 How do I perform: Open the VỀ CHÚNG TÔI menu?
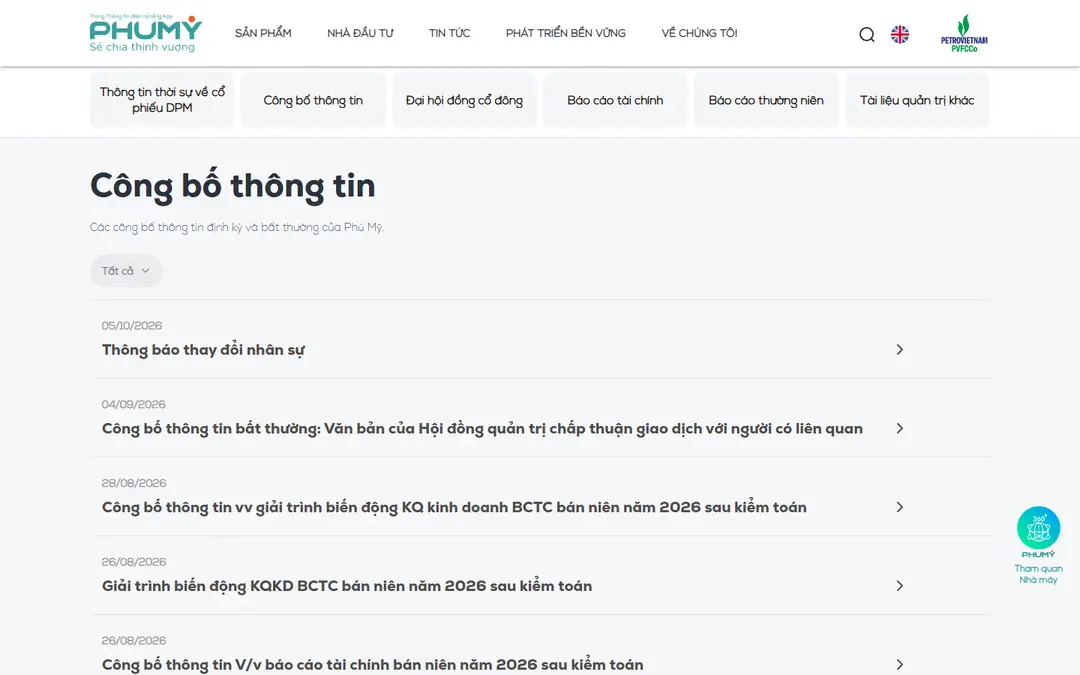tap(699, 33)
